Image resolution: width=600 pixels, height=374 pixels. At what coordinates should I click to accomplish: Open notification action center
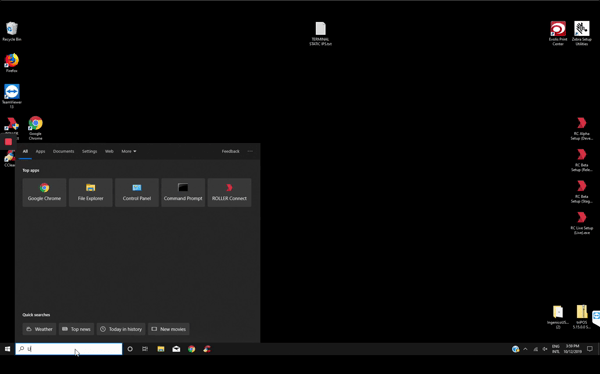coord(590,349)
